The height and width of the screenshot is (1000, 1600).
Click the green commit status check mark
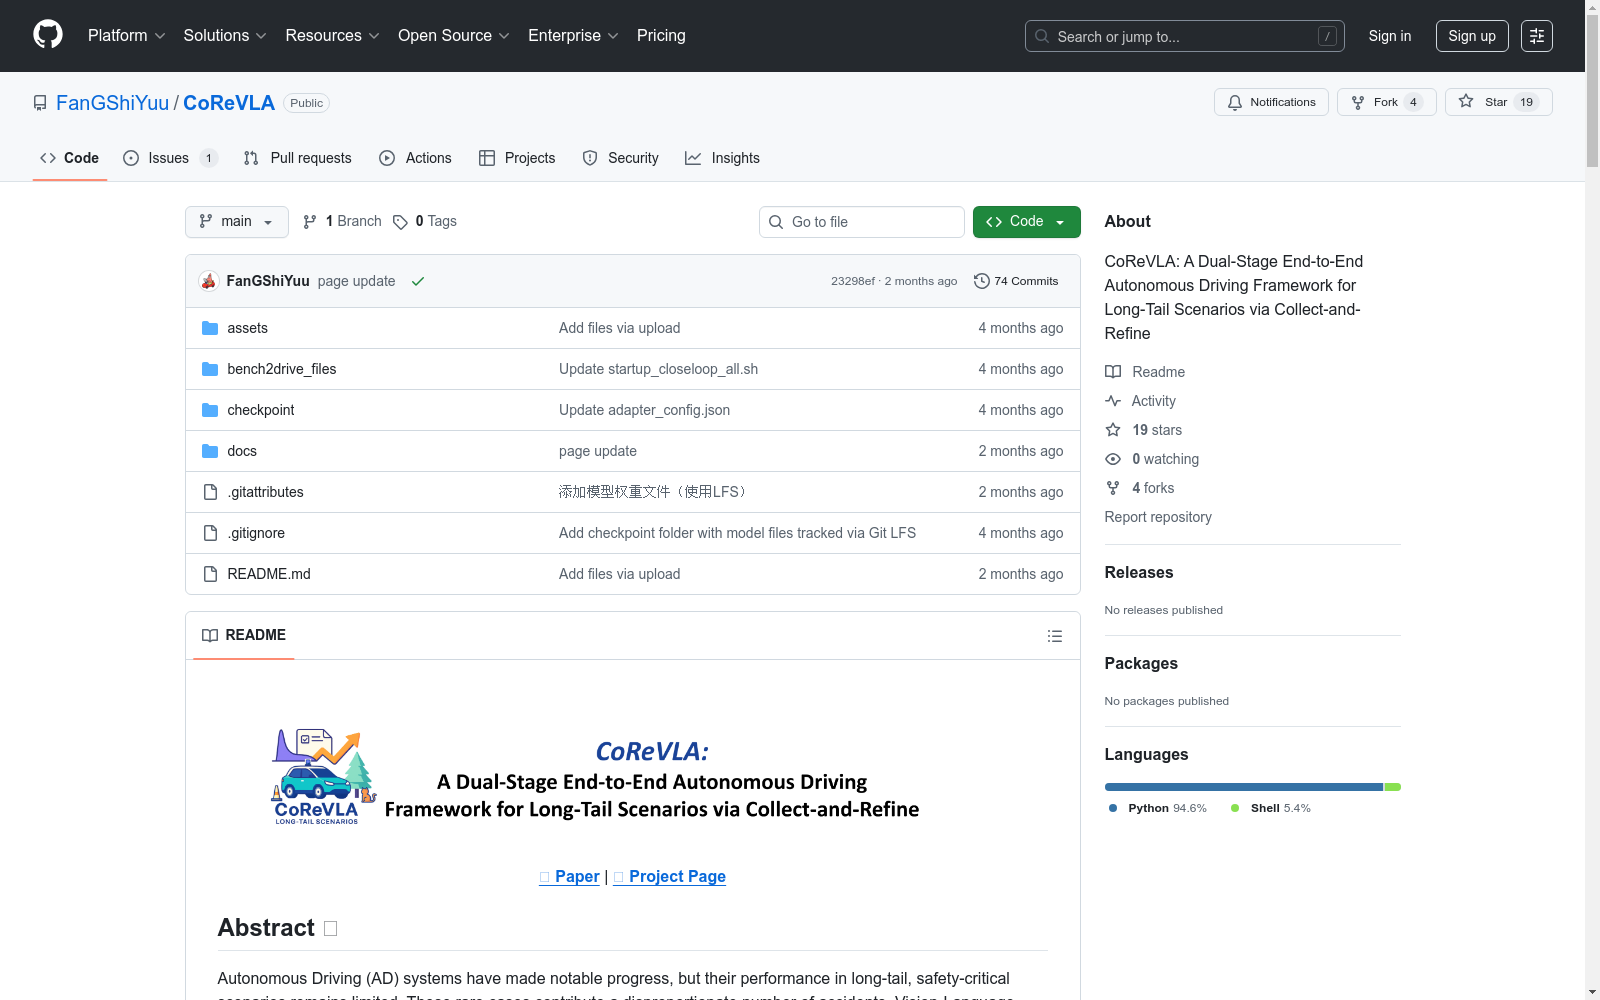click(x=418, y=281)
